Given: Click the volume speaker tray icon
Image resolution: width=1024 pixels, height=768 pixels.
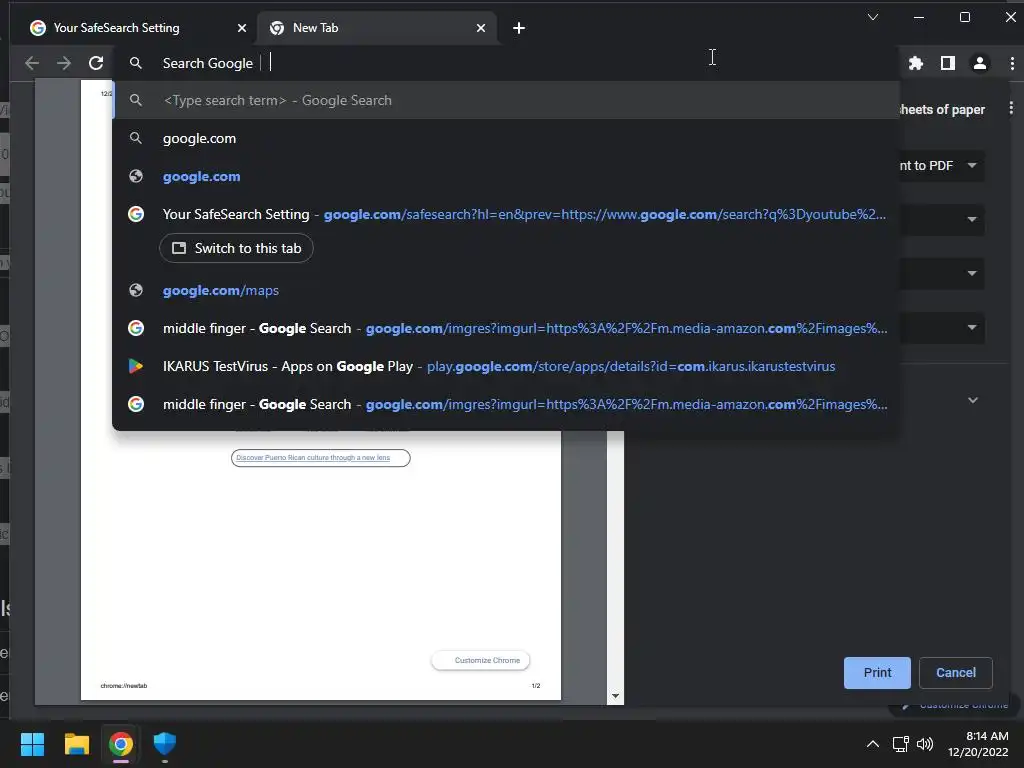Looking at the screenshot, I should point(925,744).
